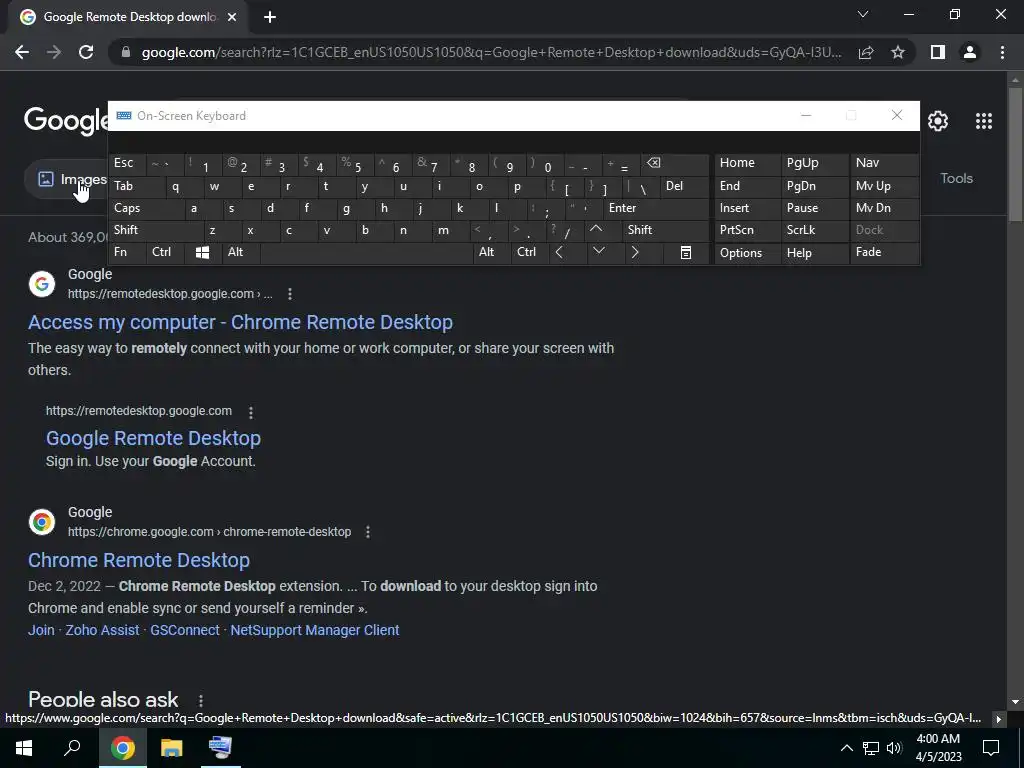
Task: Toggle the Fade key on On-Screen Keyboard
Action: point(885,252)
